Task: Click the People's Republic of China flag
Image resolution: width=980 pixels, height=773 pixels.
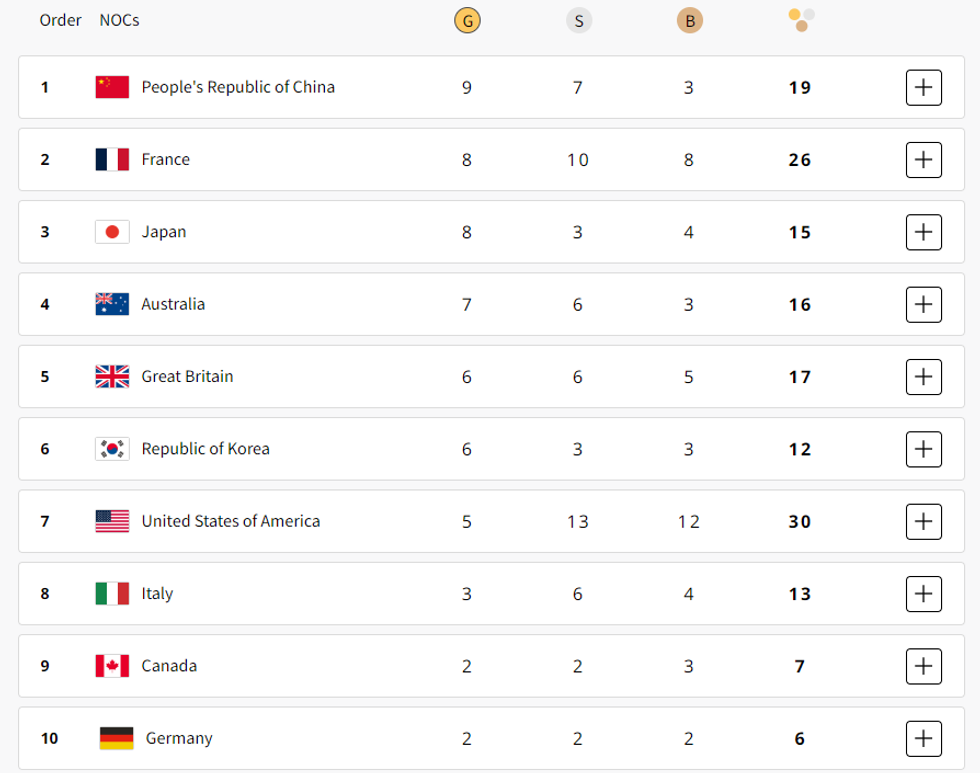Action: pos(112,87)
